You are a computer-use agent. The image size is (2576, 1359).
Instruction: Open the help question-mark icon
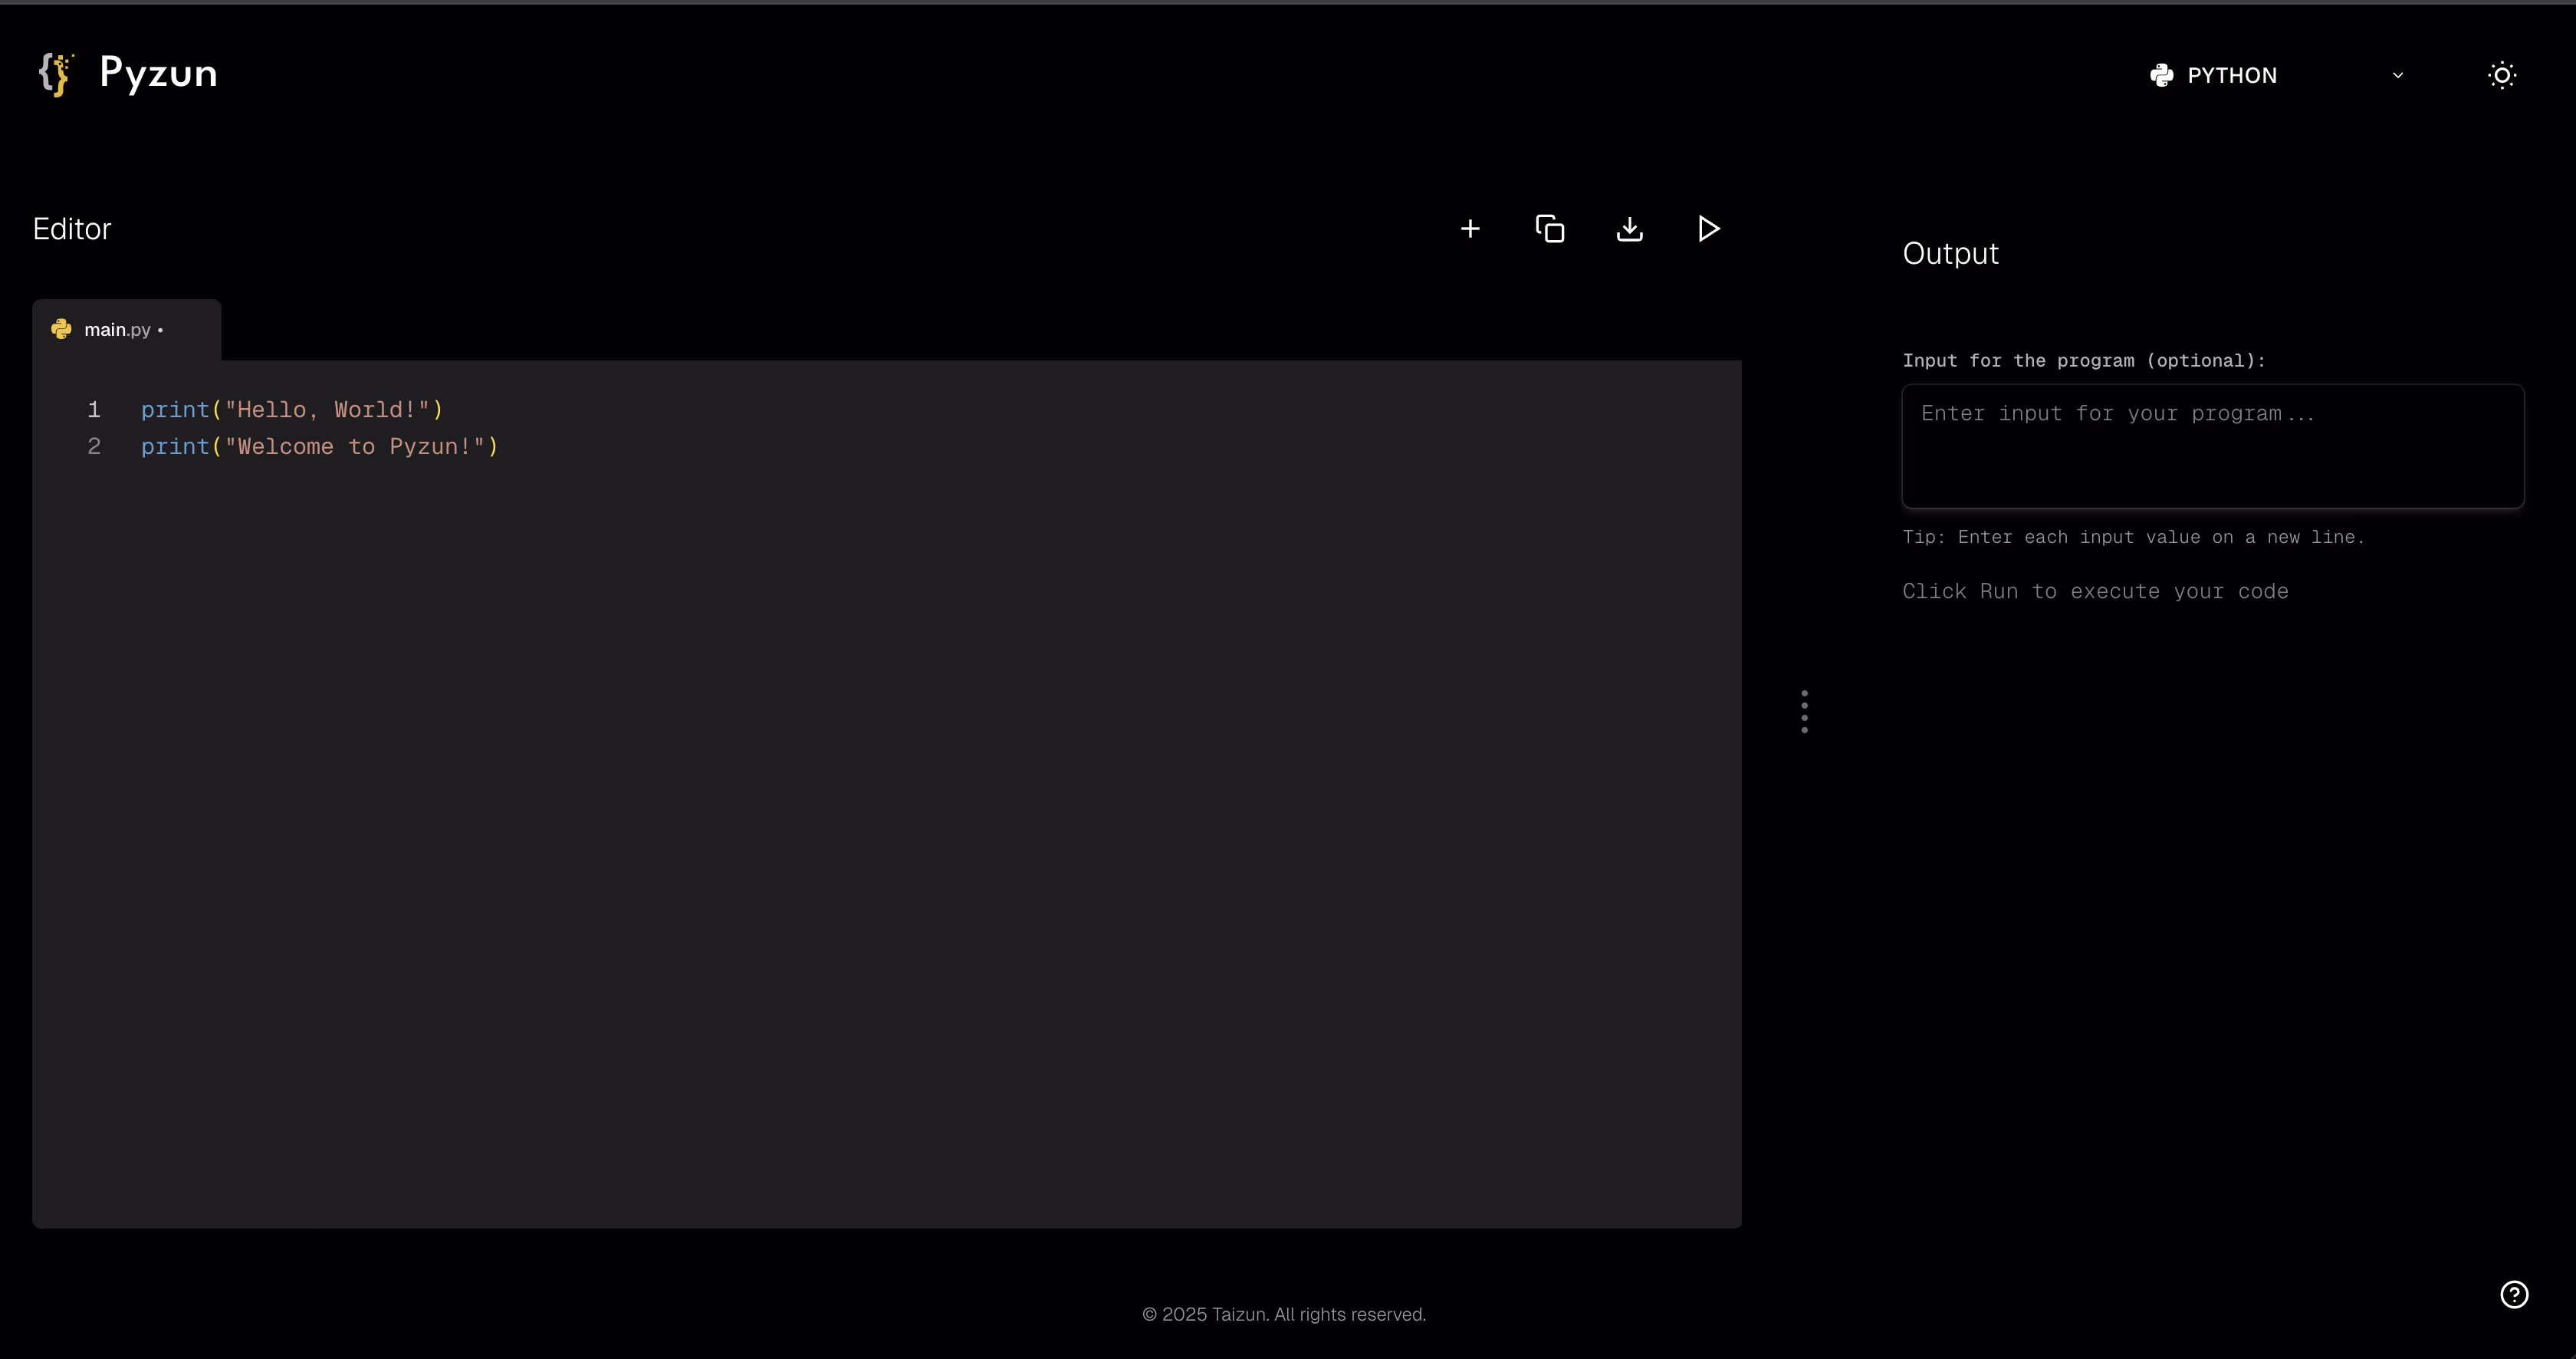click(2513, 1294)
